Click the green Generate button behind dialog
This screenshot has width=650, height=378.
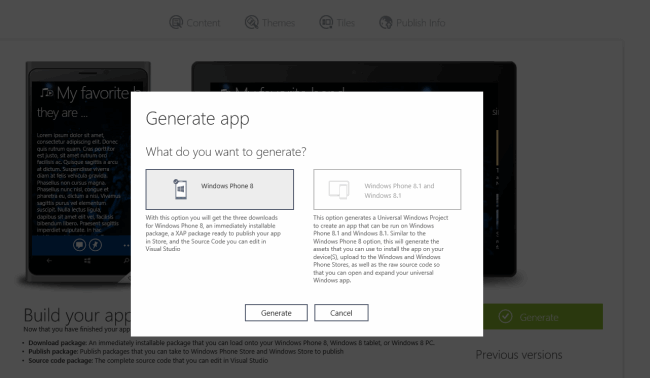tap(543, 317)
